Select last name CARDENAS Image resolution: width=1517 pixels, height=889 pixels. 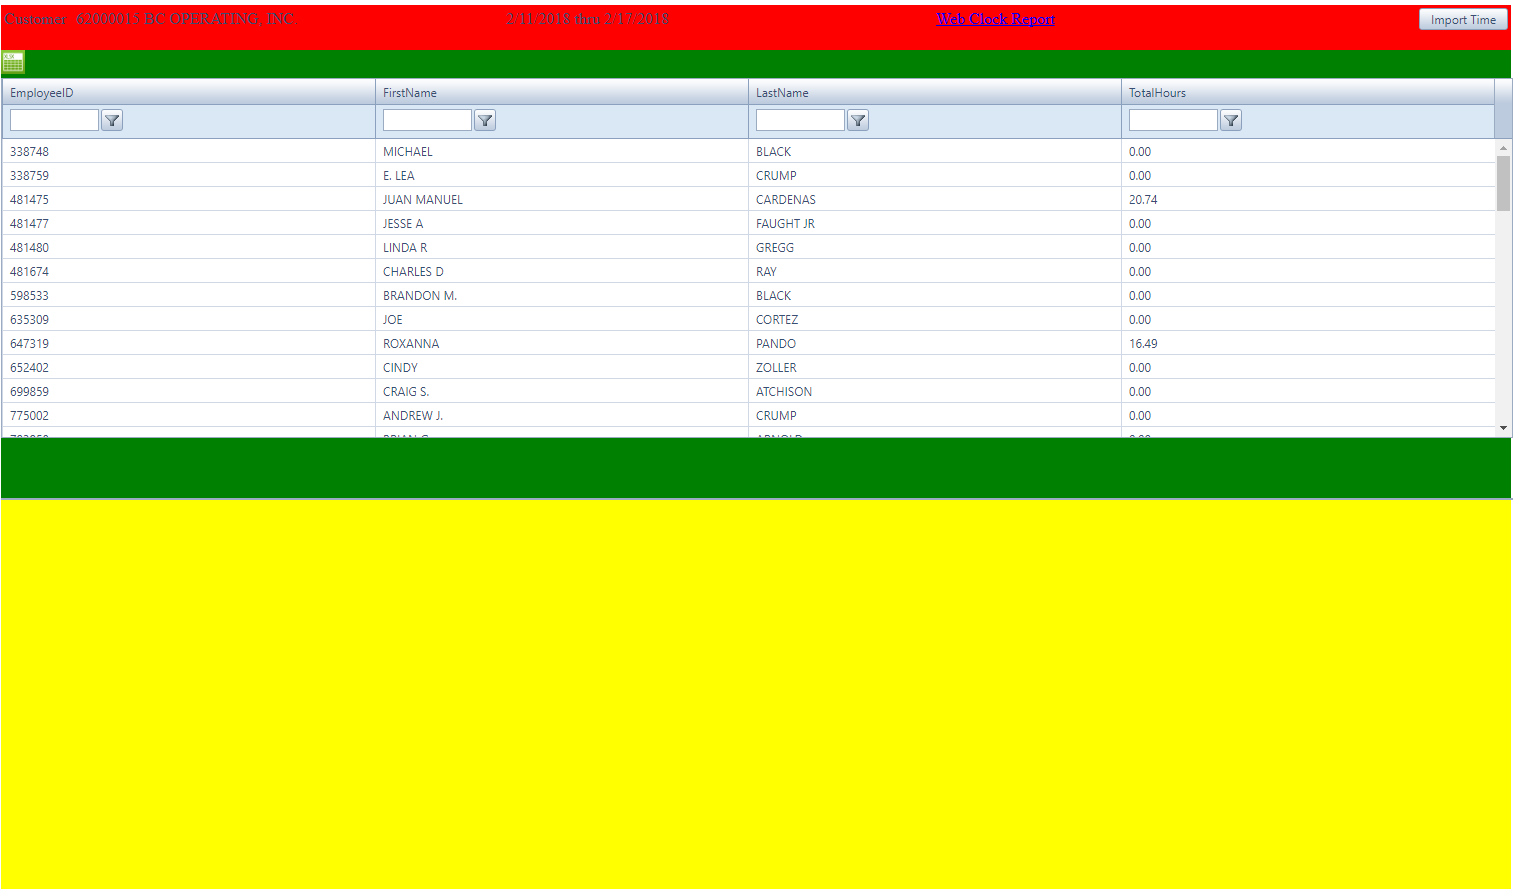click(x=786, y=200)
